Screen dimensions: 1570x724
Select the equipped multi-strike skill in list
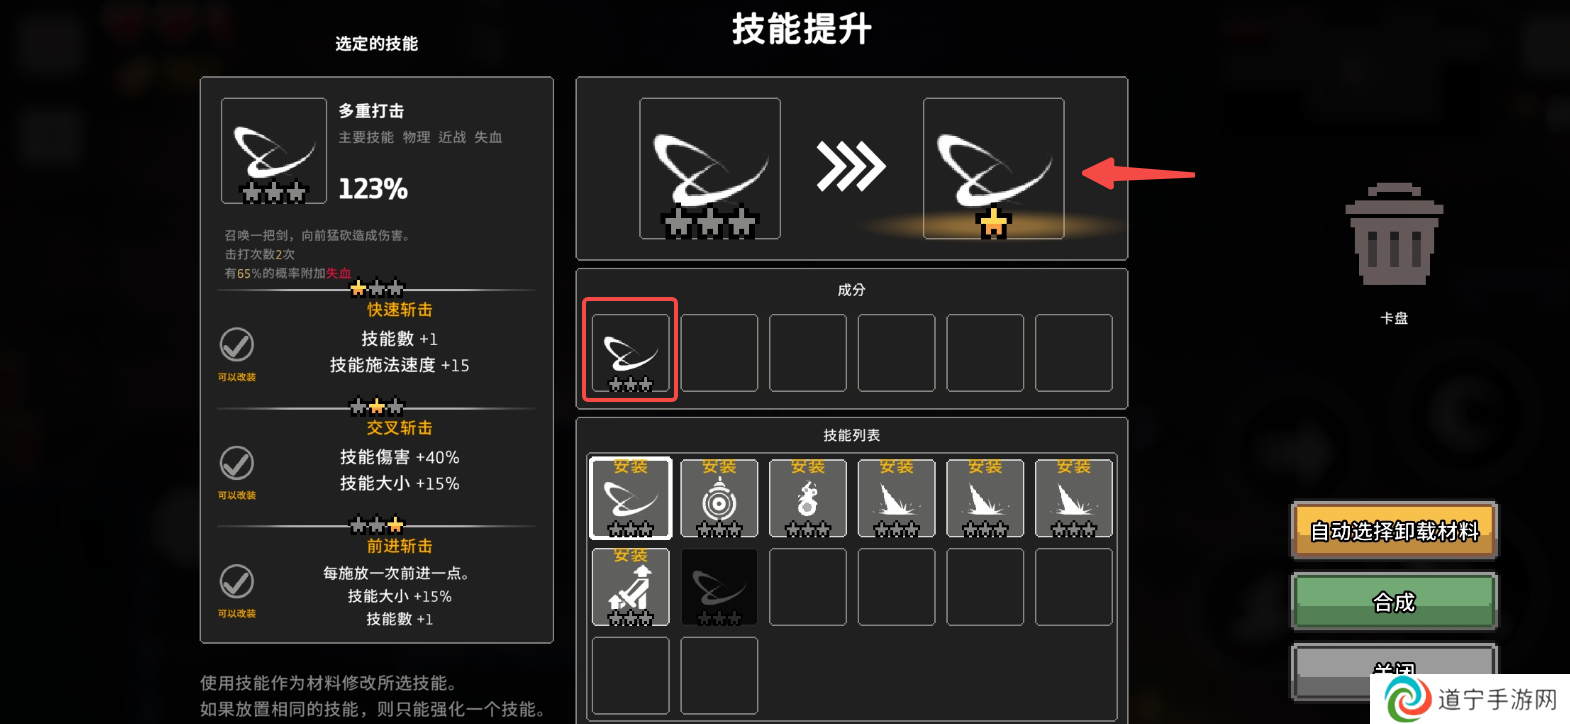631,498
